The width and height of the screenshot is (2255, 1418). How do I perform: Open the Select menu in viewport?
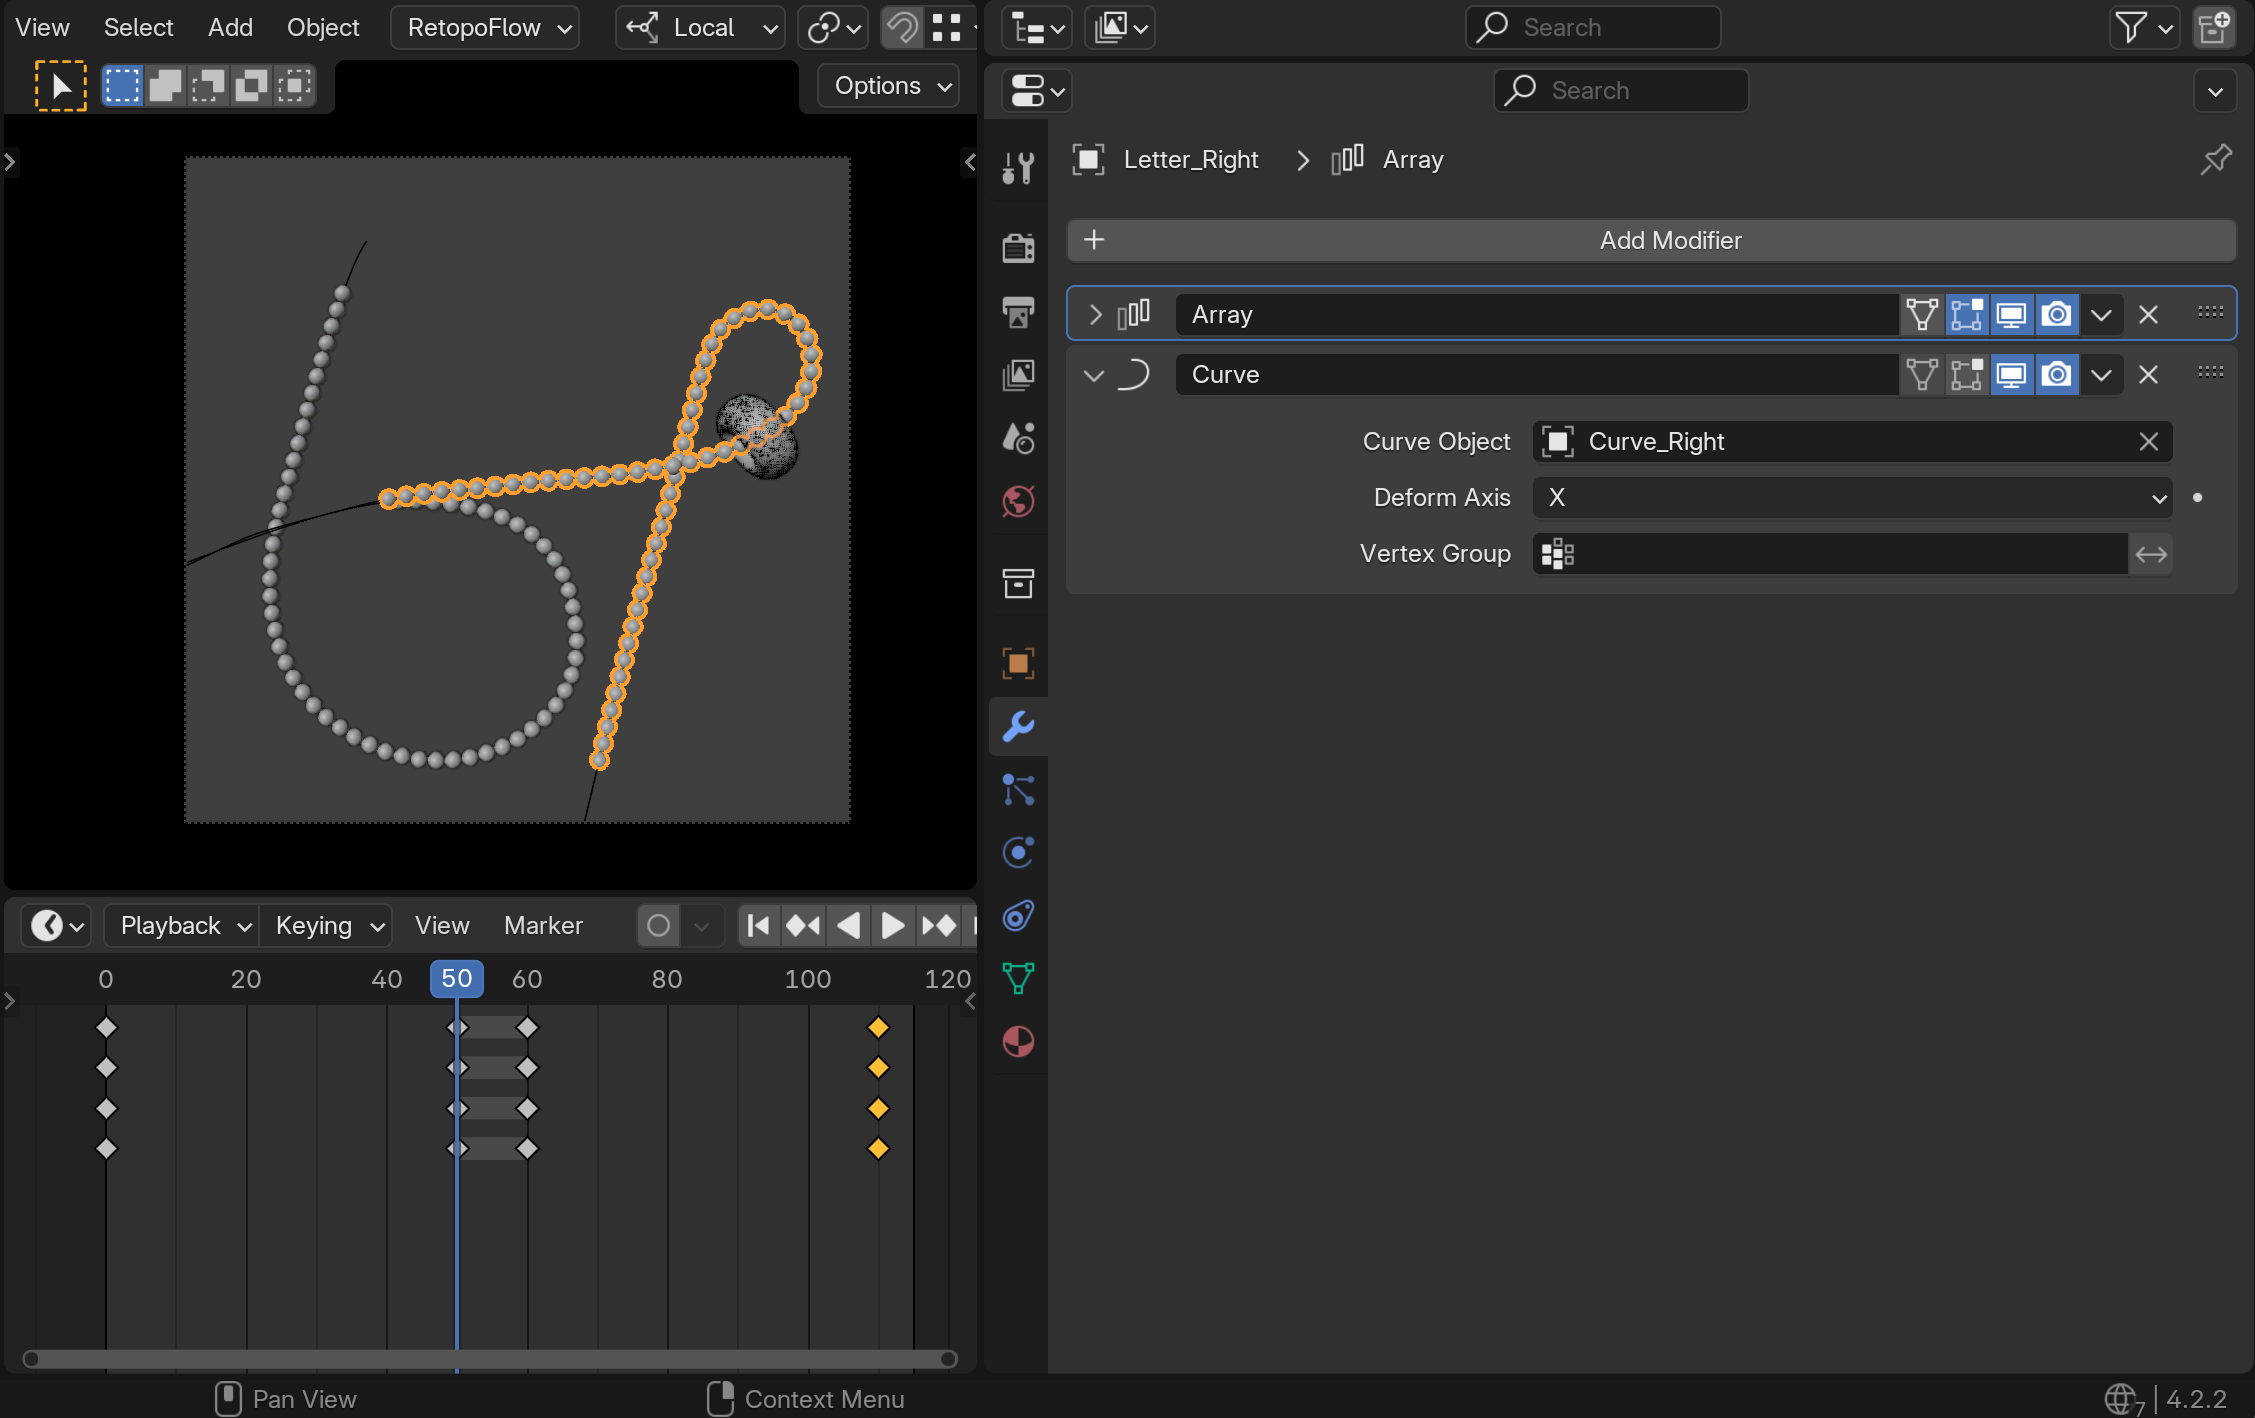[138, 28]
